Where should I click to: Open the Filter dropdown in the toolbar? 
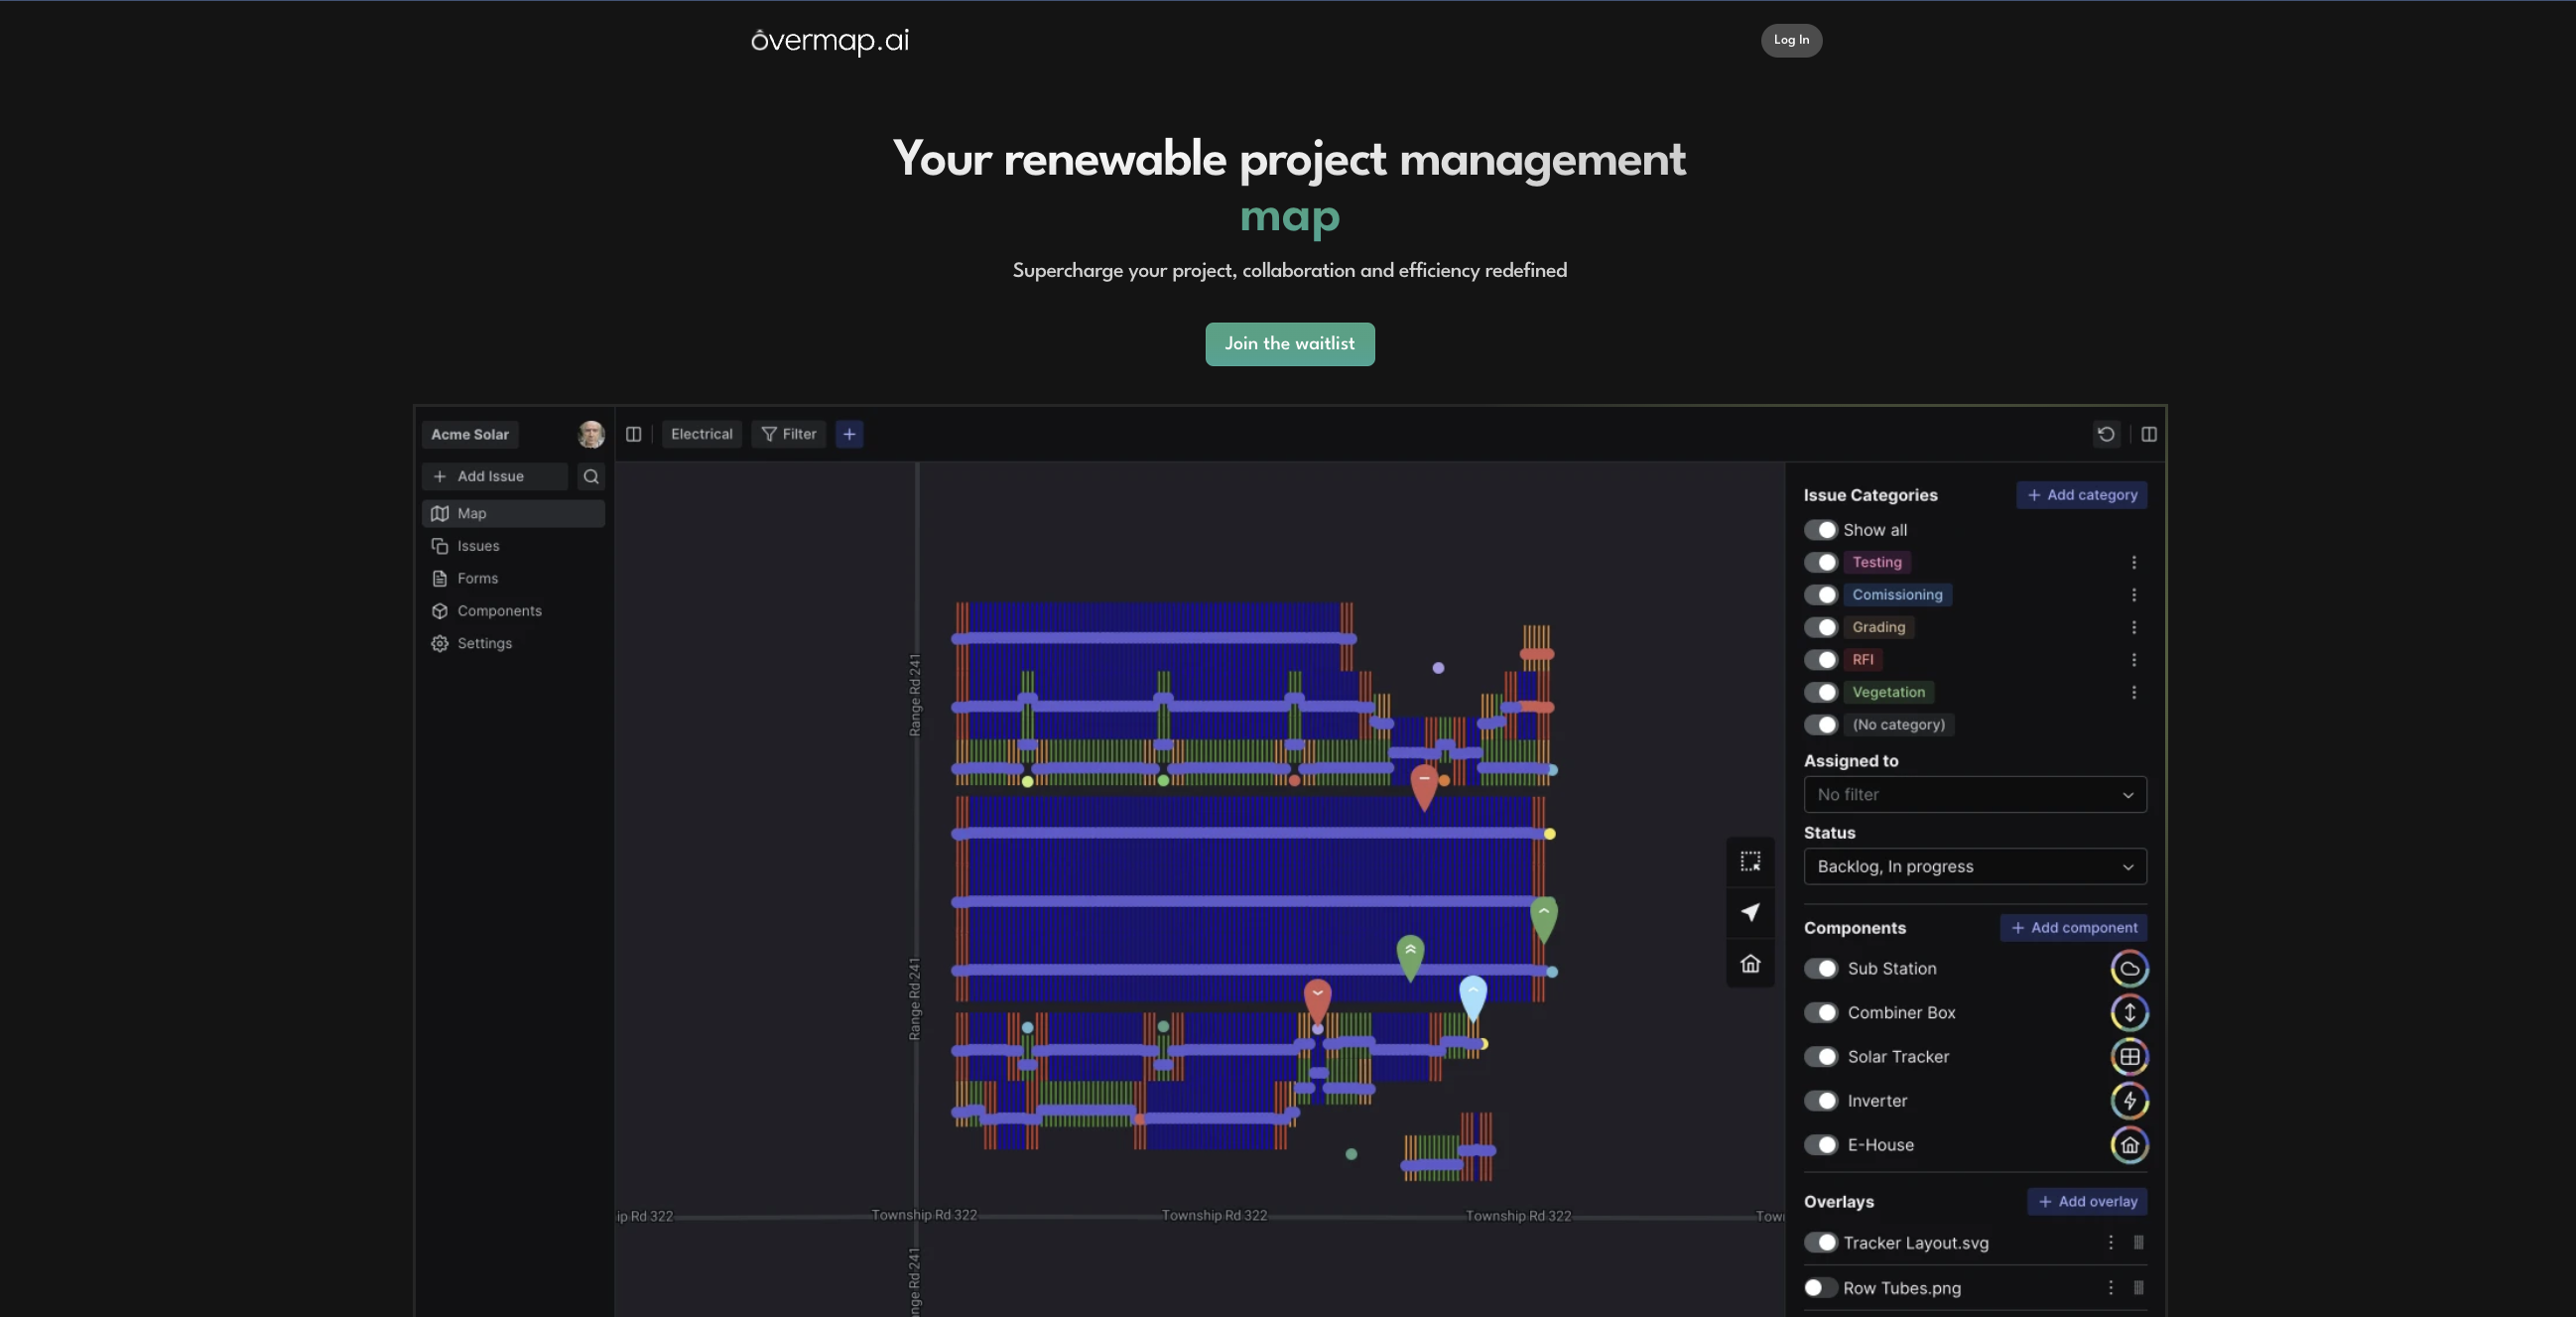pyautogui.click(x=788, y=434)
